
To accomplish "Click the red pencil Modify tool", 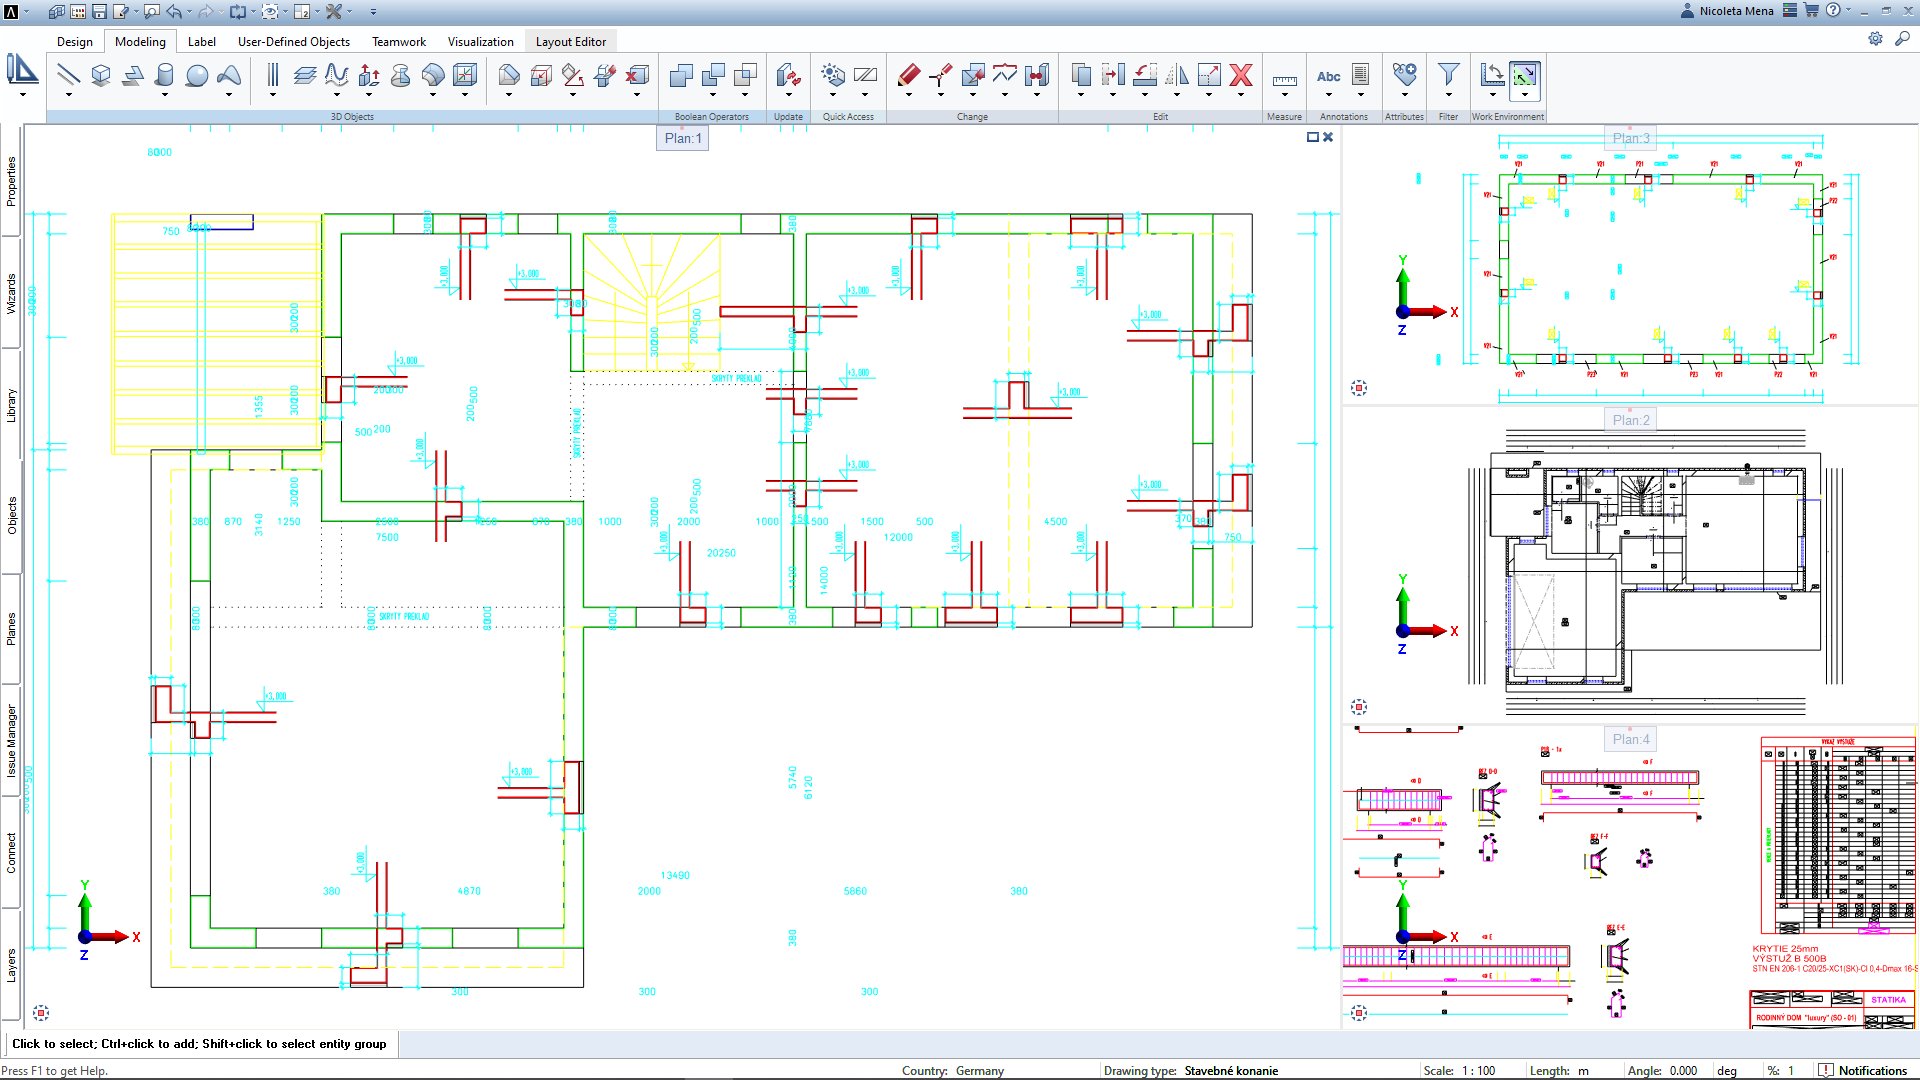I will coord(909,75).
